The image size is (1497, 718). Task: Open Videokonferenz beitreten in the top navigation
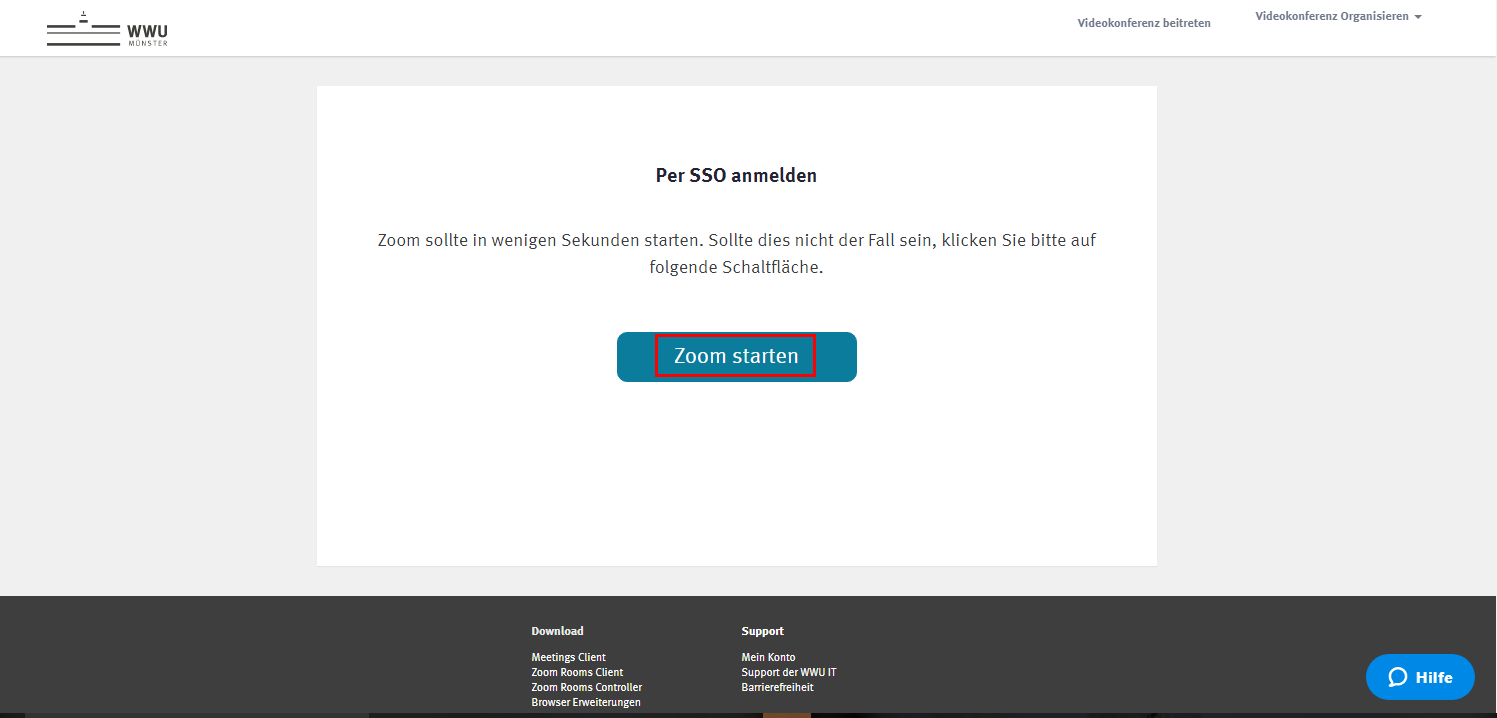click(1143, 23)
